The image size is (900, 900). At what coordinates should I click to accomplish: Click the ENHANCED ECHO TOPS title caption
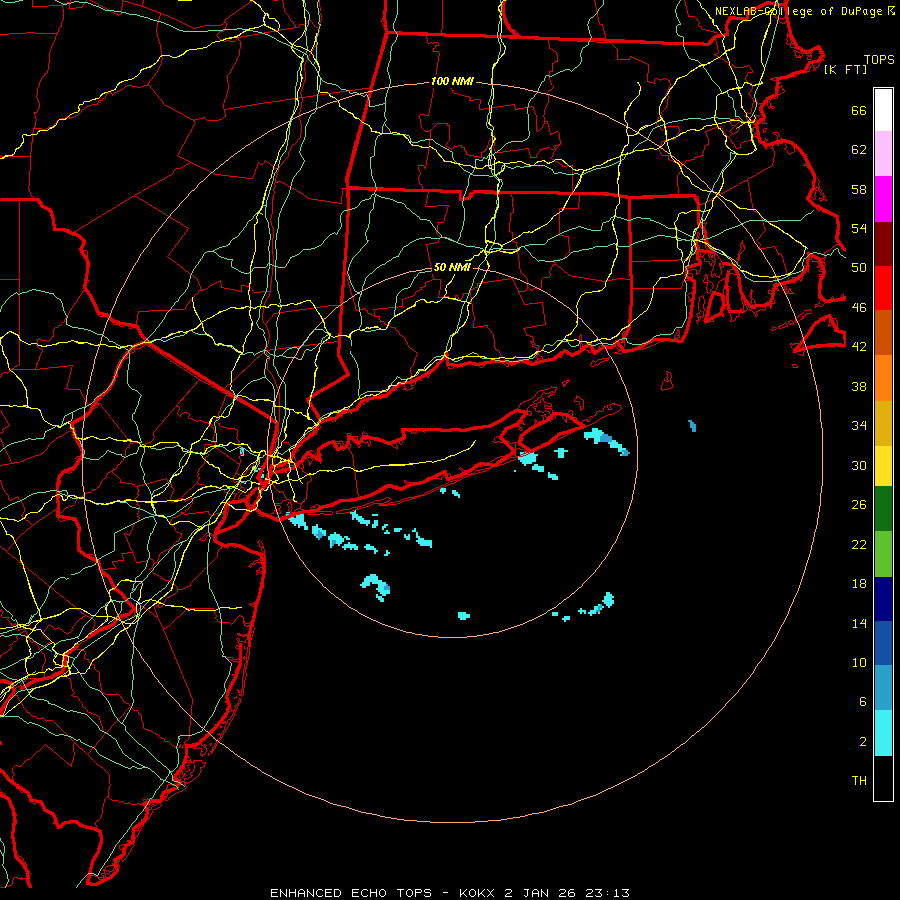[x=450, y=893]
